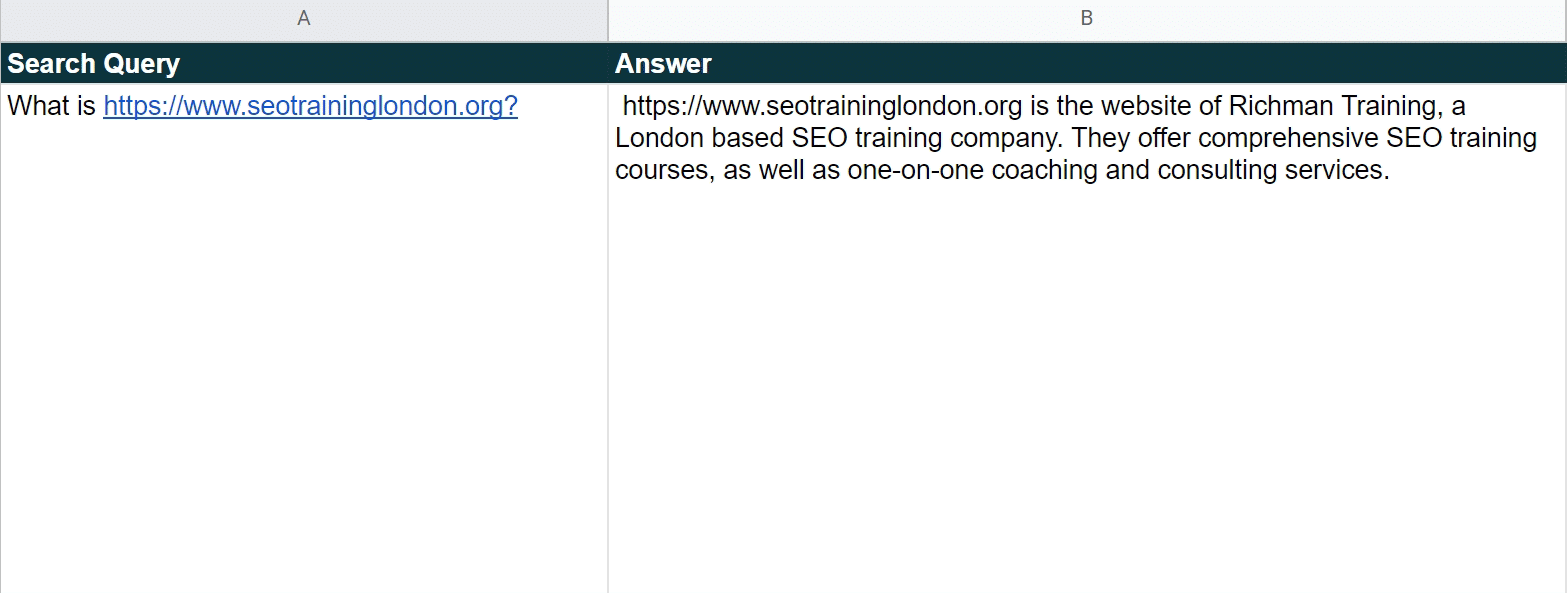Click empty white space below the answer paragraph

pyautogui.click(x=1087, y=380)
